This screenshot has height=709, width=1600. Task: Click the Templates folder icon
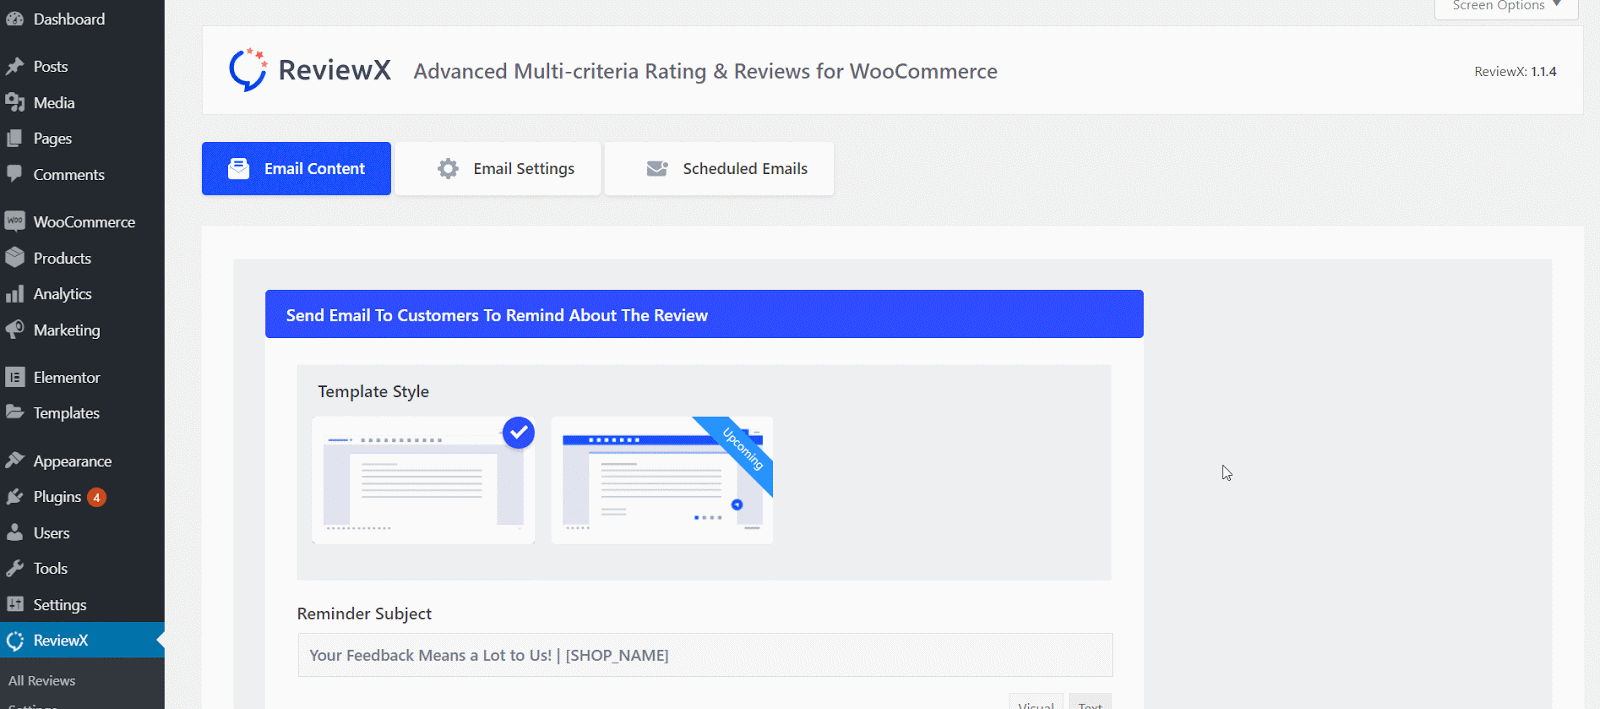coord(15,412)
